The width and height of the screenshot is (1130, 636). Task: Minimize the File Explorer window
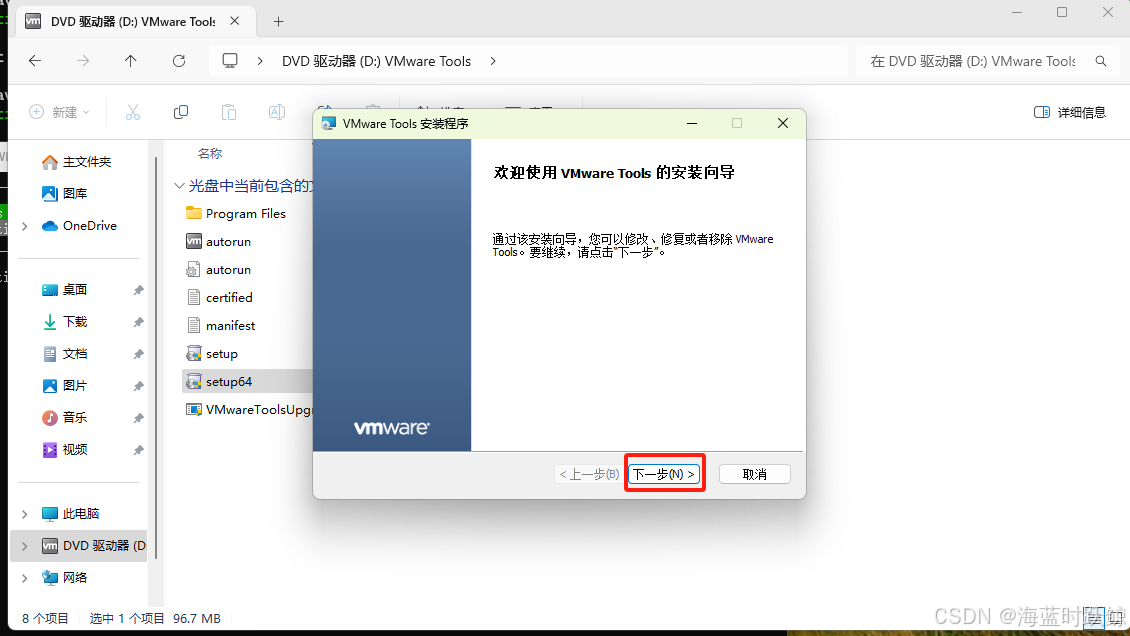(1017, 12)
